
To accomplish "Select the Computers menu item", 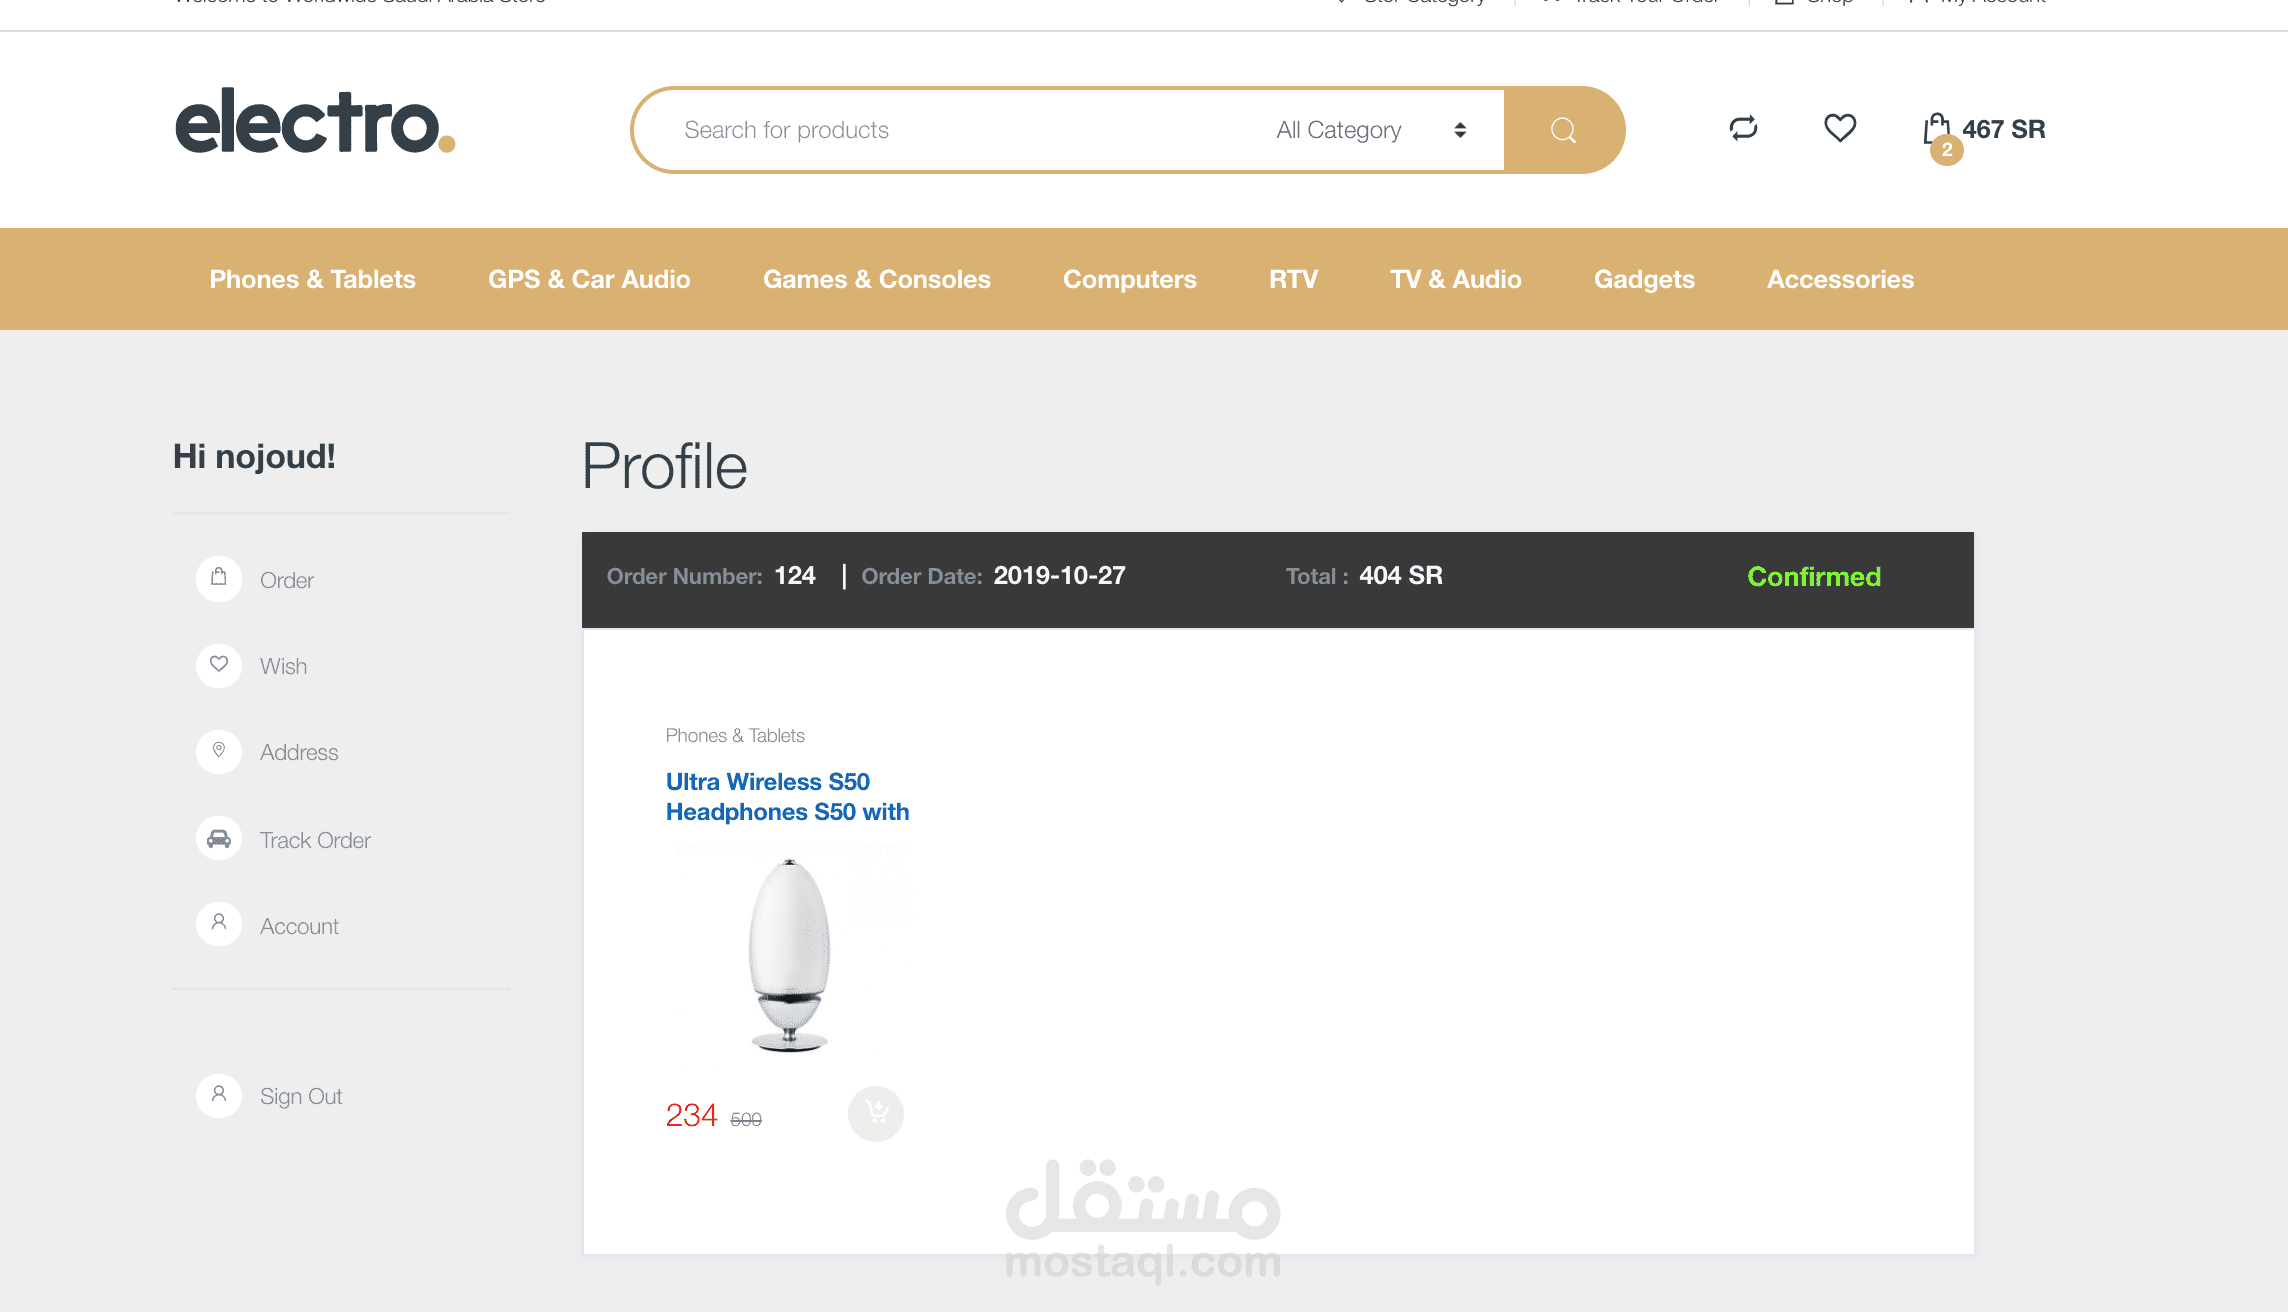I will point(1129,279).
